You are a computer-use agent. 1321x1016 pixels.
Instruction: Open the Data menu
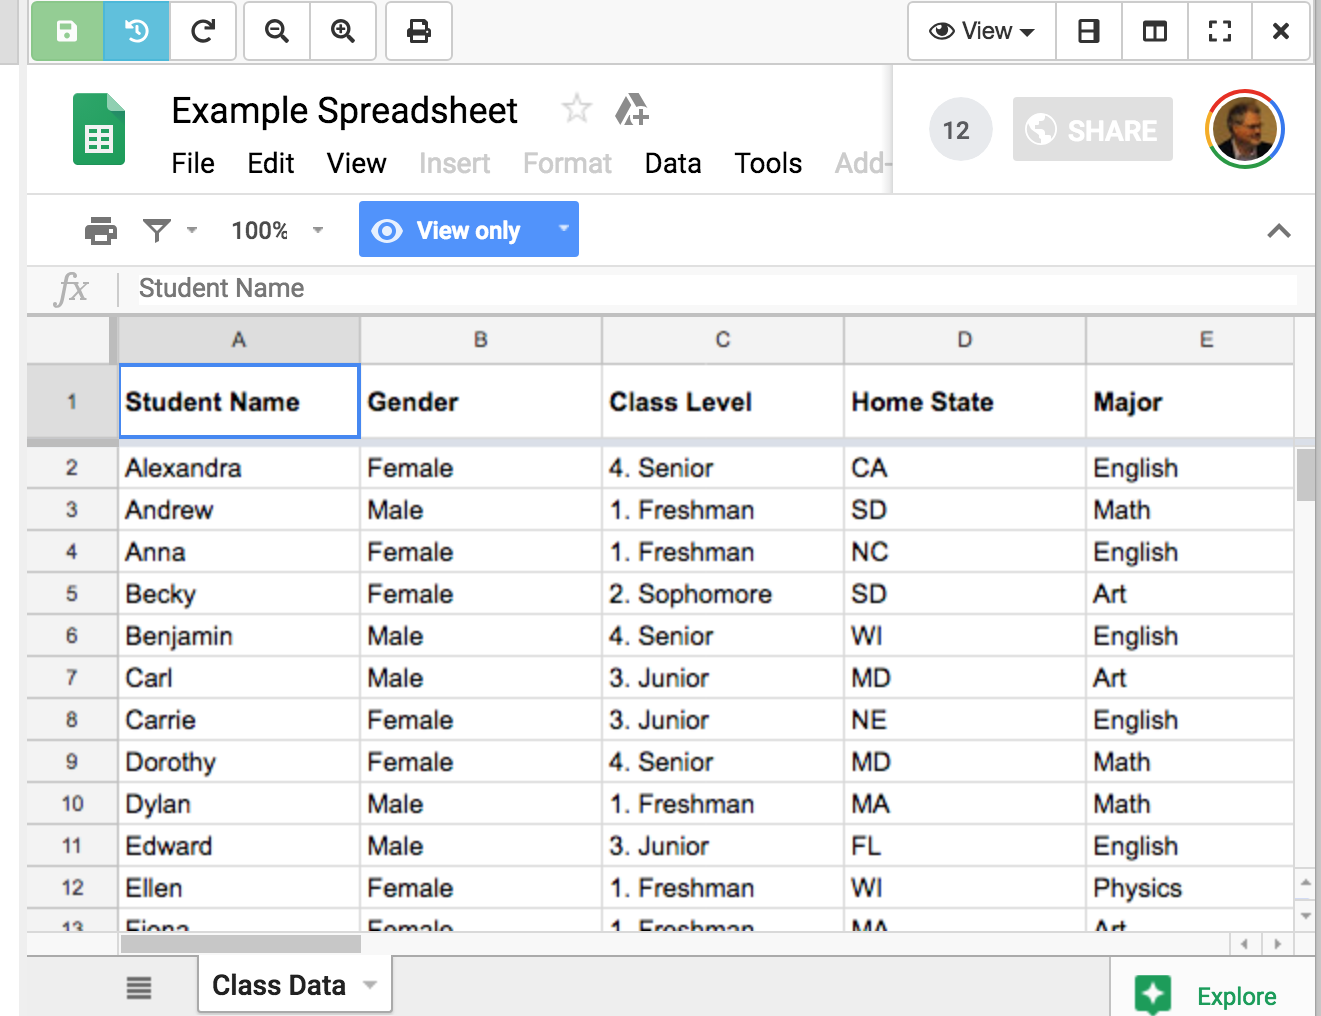click(672, 163)
